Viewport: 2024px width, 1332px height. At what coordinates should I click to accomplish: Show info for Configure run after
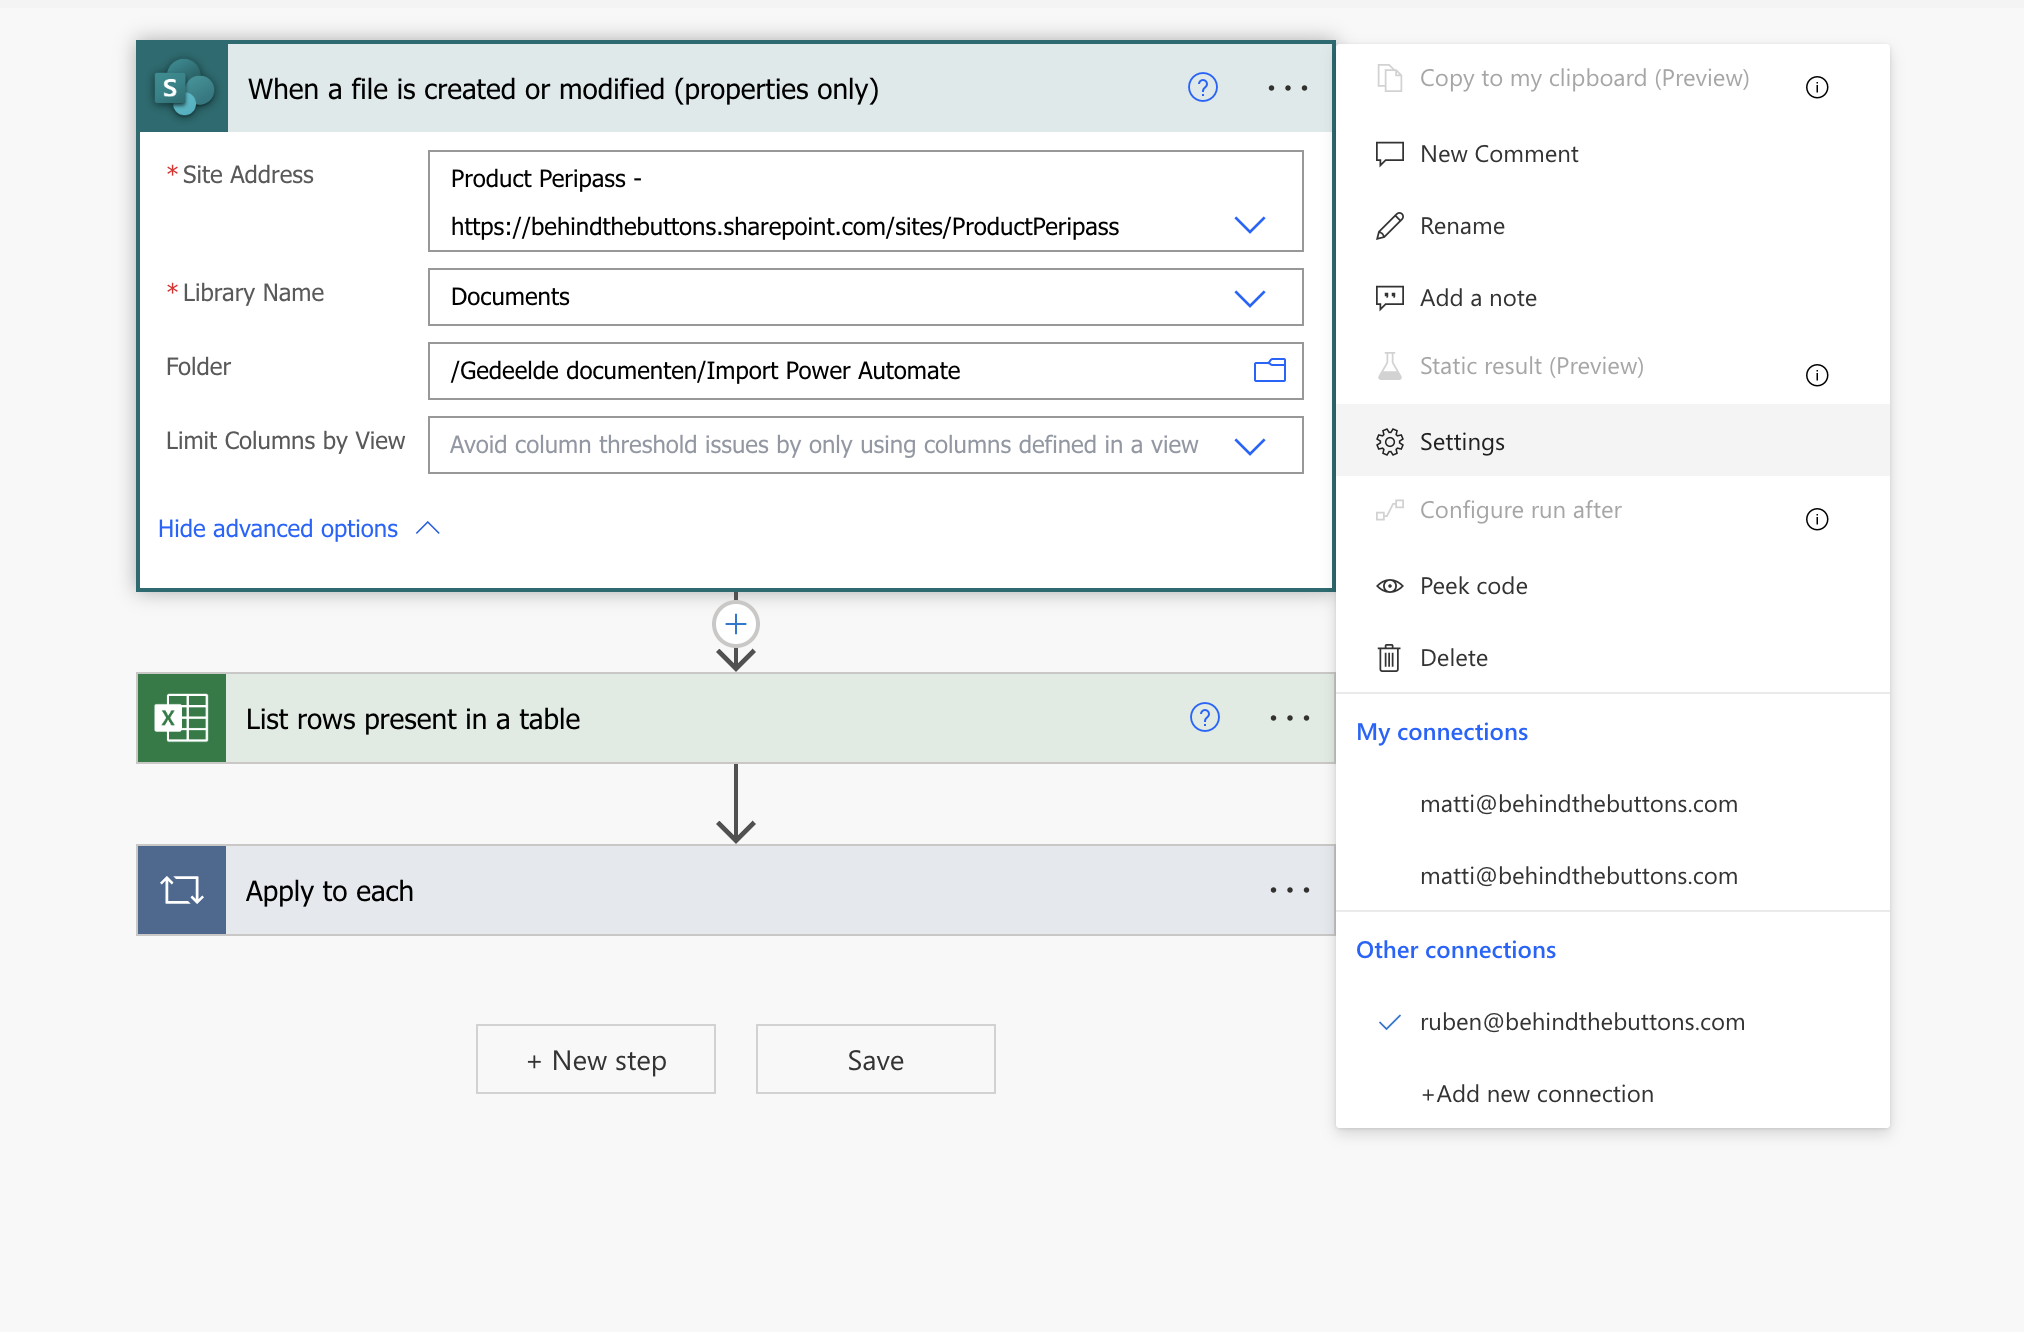coord(1817,519)
